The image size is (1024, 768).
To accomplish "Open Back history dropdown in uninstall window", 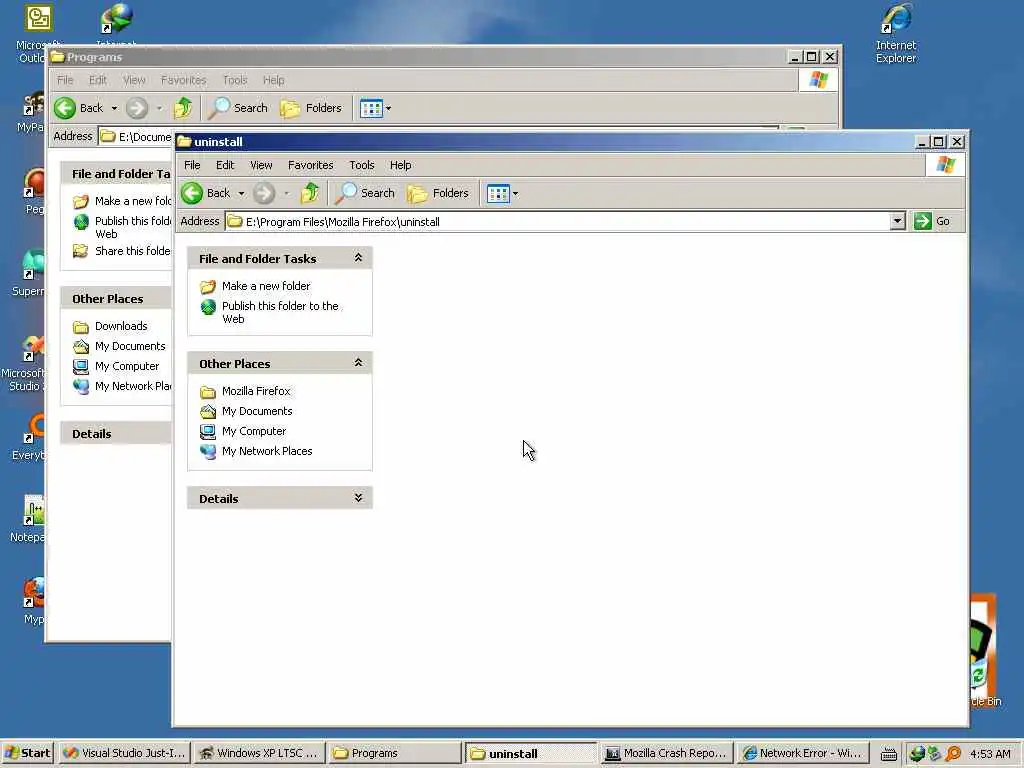I will pyautogui.click(x=241, y=194).
